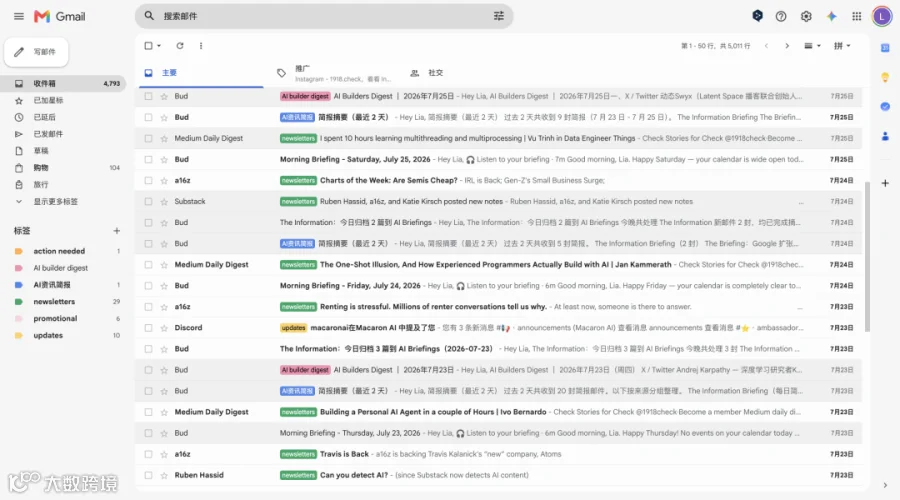Check the Can you detect AI row's neighbor One-Shot Illusion checkbox
The width and height of the screenshot is (900, 500).
pos(149,265)
